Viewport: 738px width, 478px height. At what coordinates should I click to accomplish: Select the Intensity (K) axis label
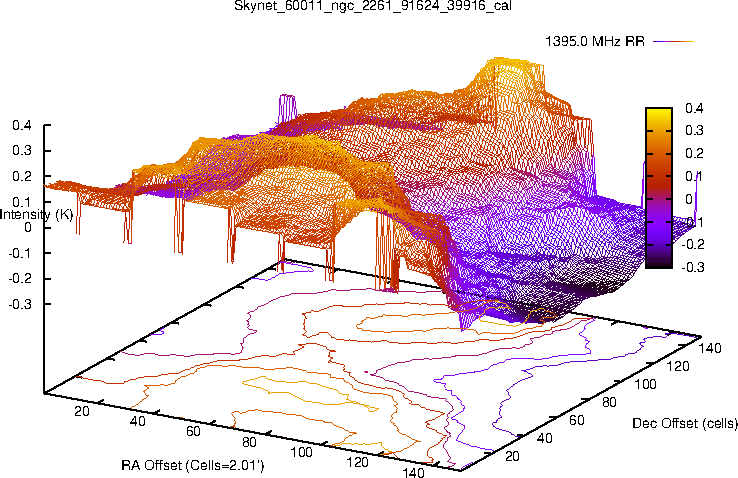[x=37, y=215]
